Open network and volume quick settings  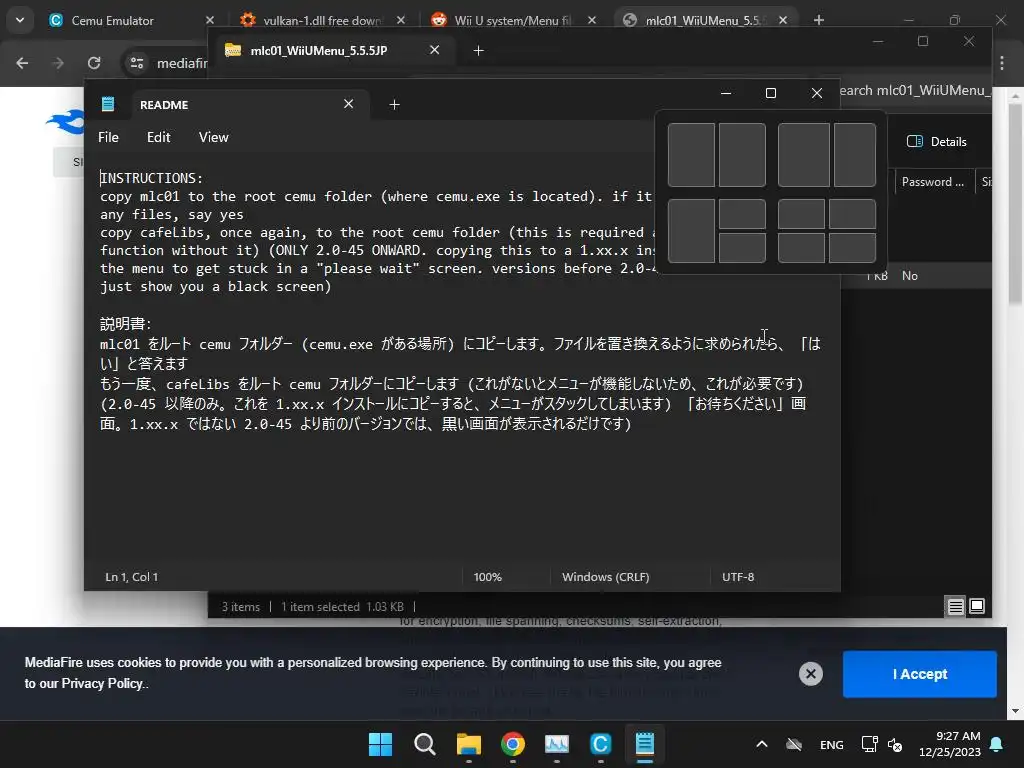point(882,744)
